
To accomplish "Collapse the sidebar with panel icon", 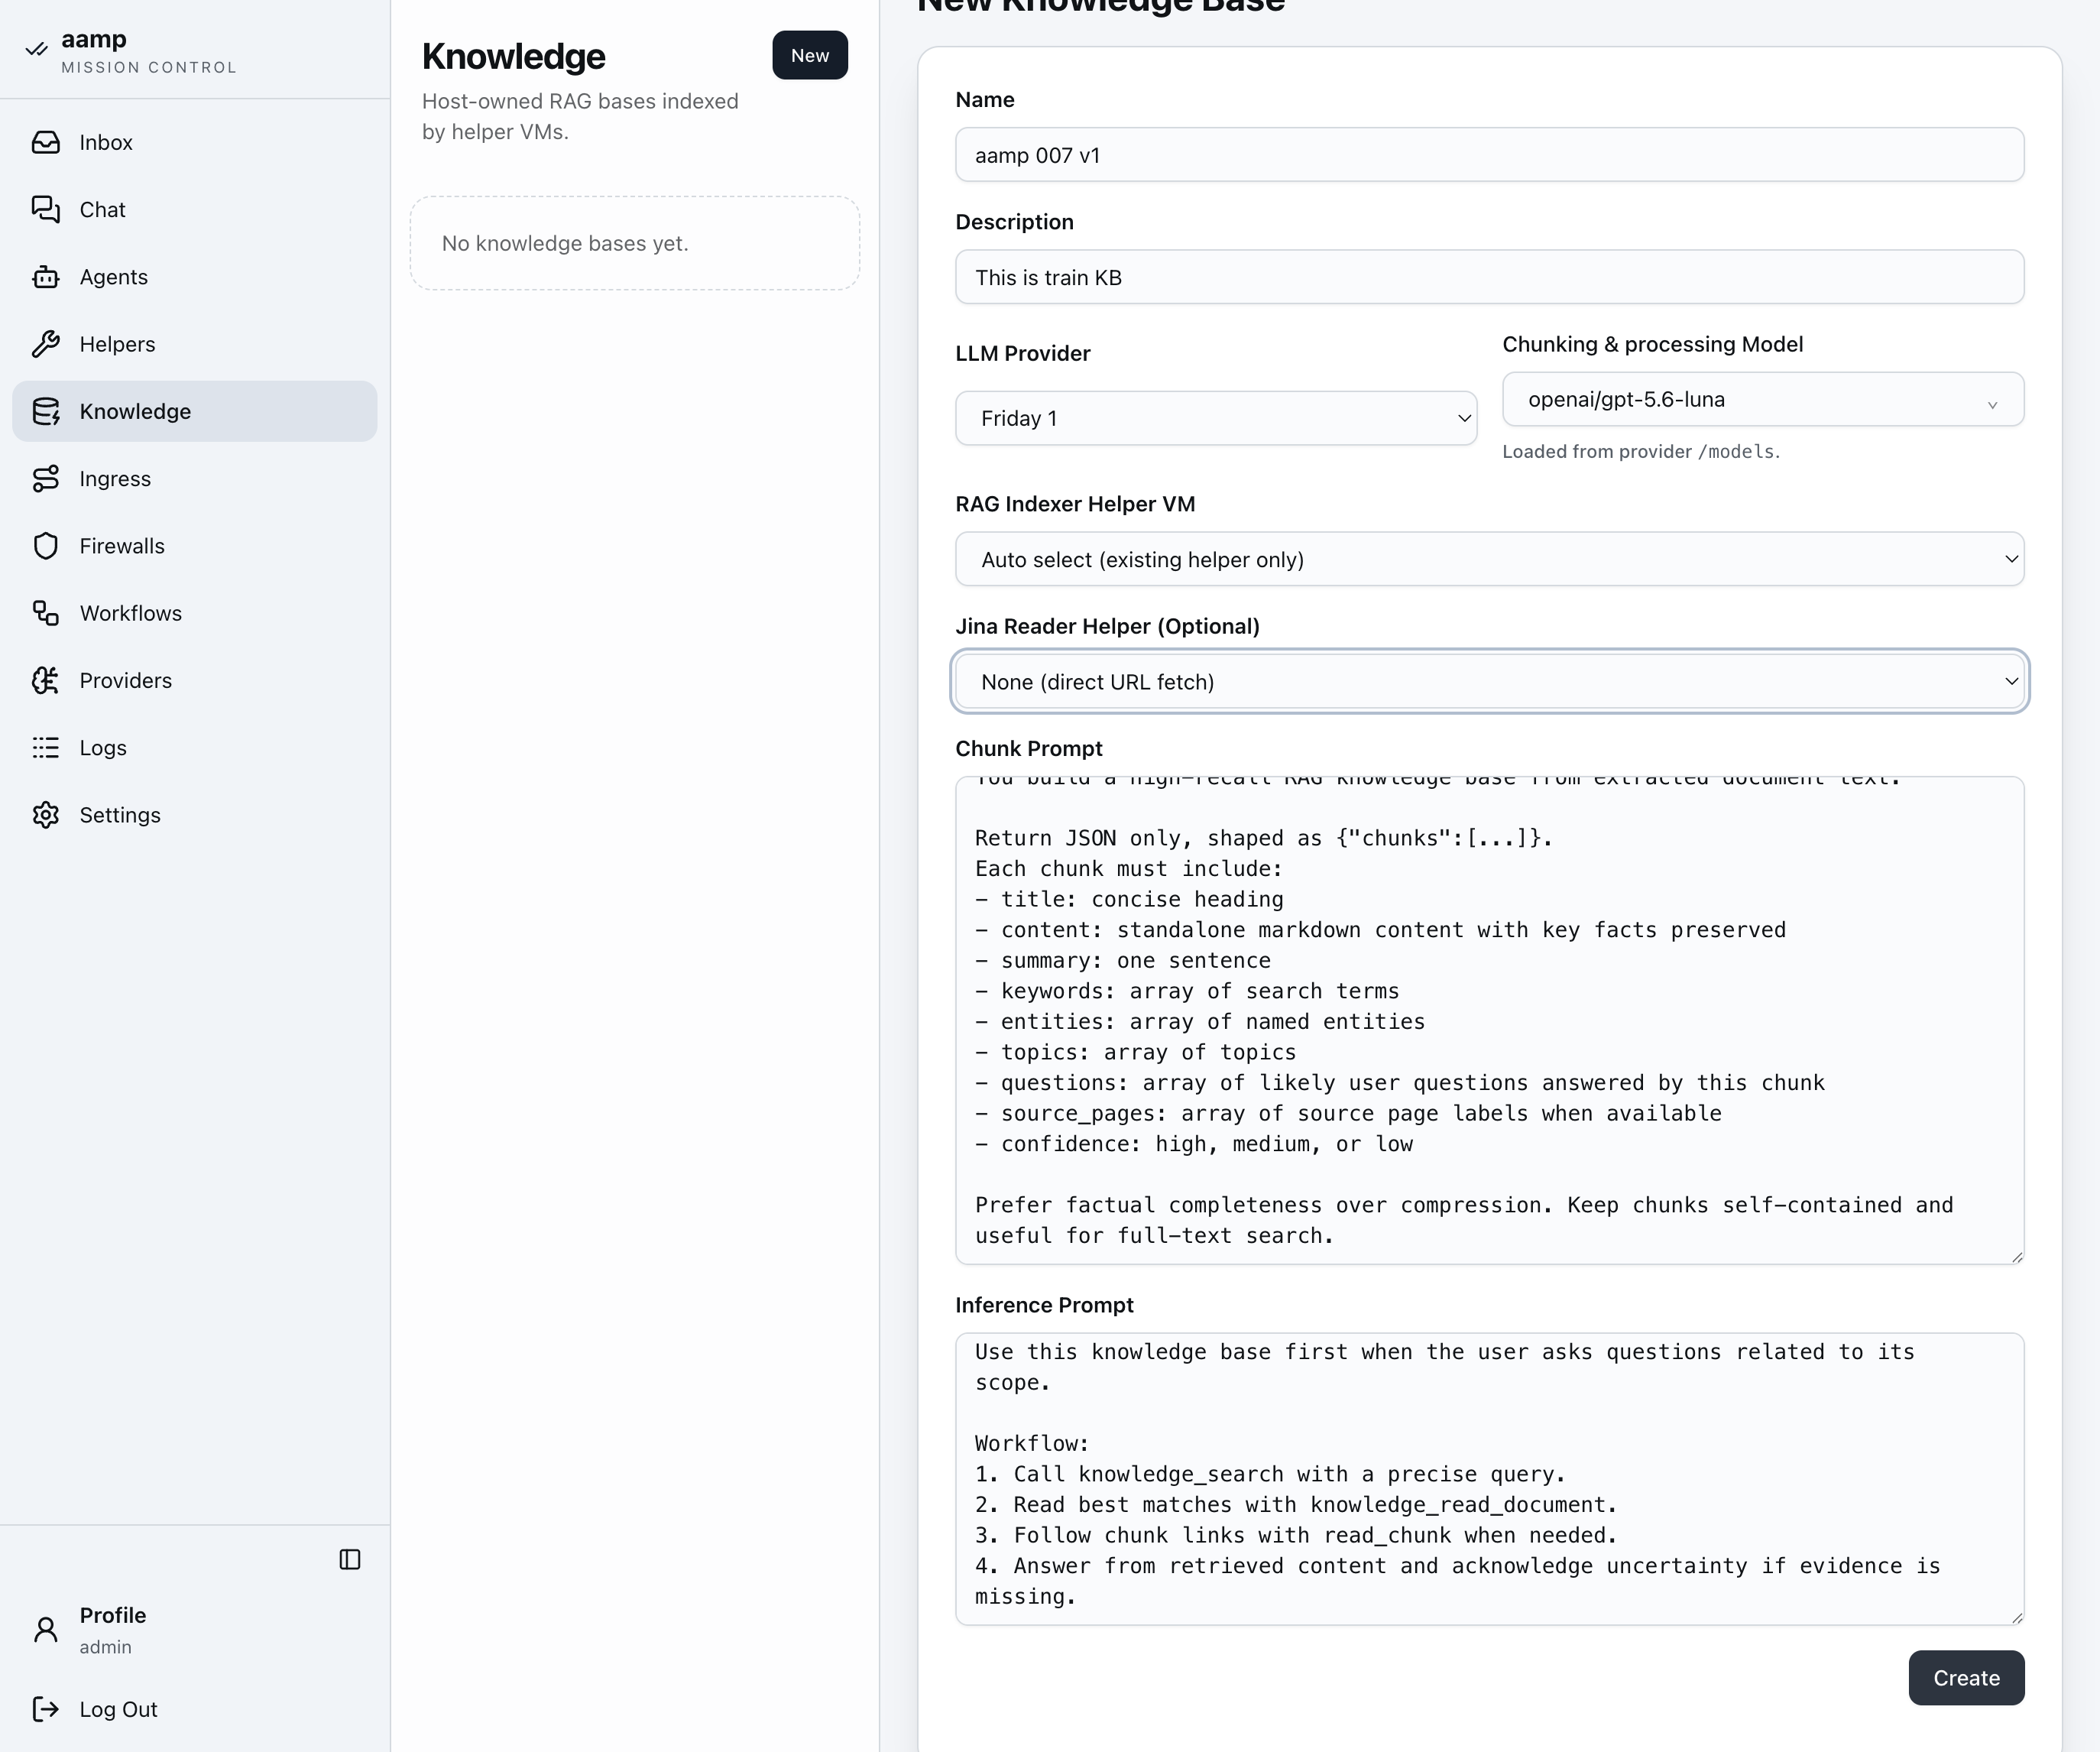I will (x=350, y=1559).
